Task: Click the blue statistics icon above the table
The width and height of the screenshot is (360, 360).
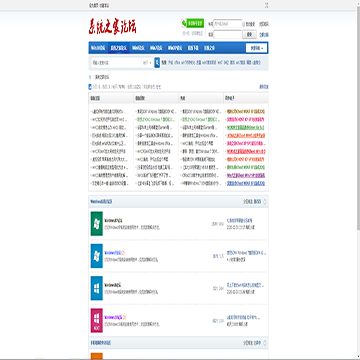Action: point(90,87)
